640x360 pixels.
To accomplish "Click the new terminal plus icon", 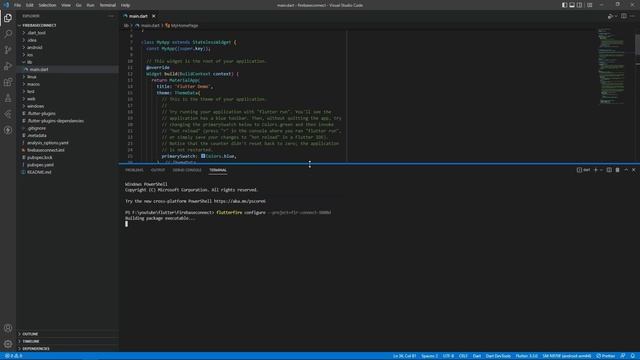I will coord(596,170).
